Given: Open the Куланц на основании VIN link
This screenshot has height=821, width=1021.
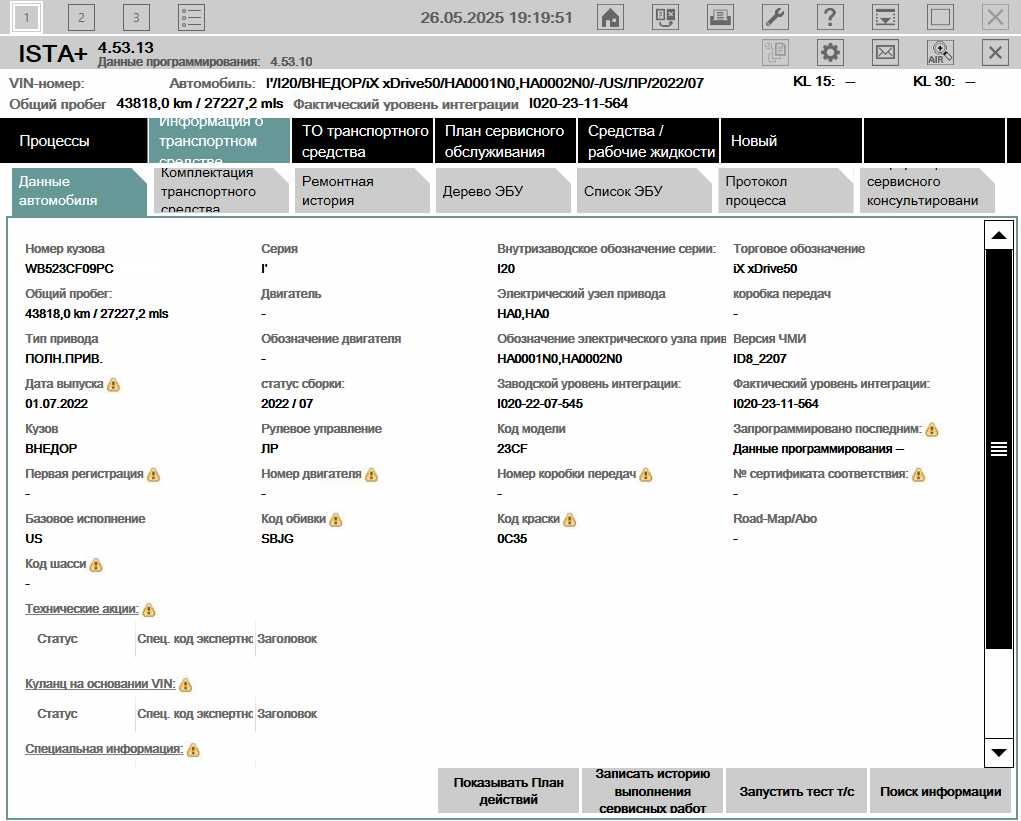Looking at the screenshot, I should 100,684.
